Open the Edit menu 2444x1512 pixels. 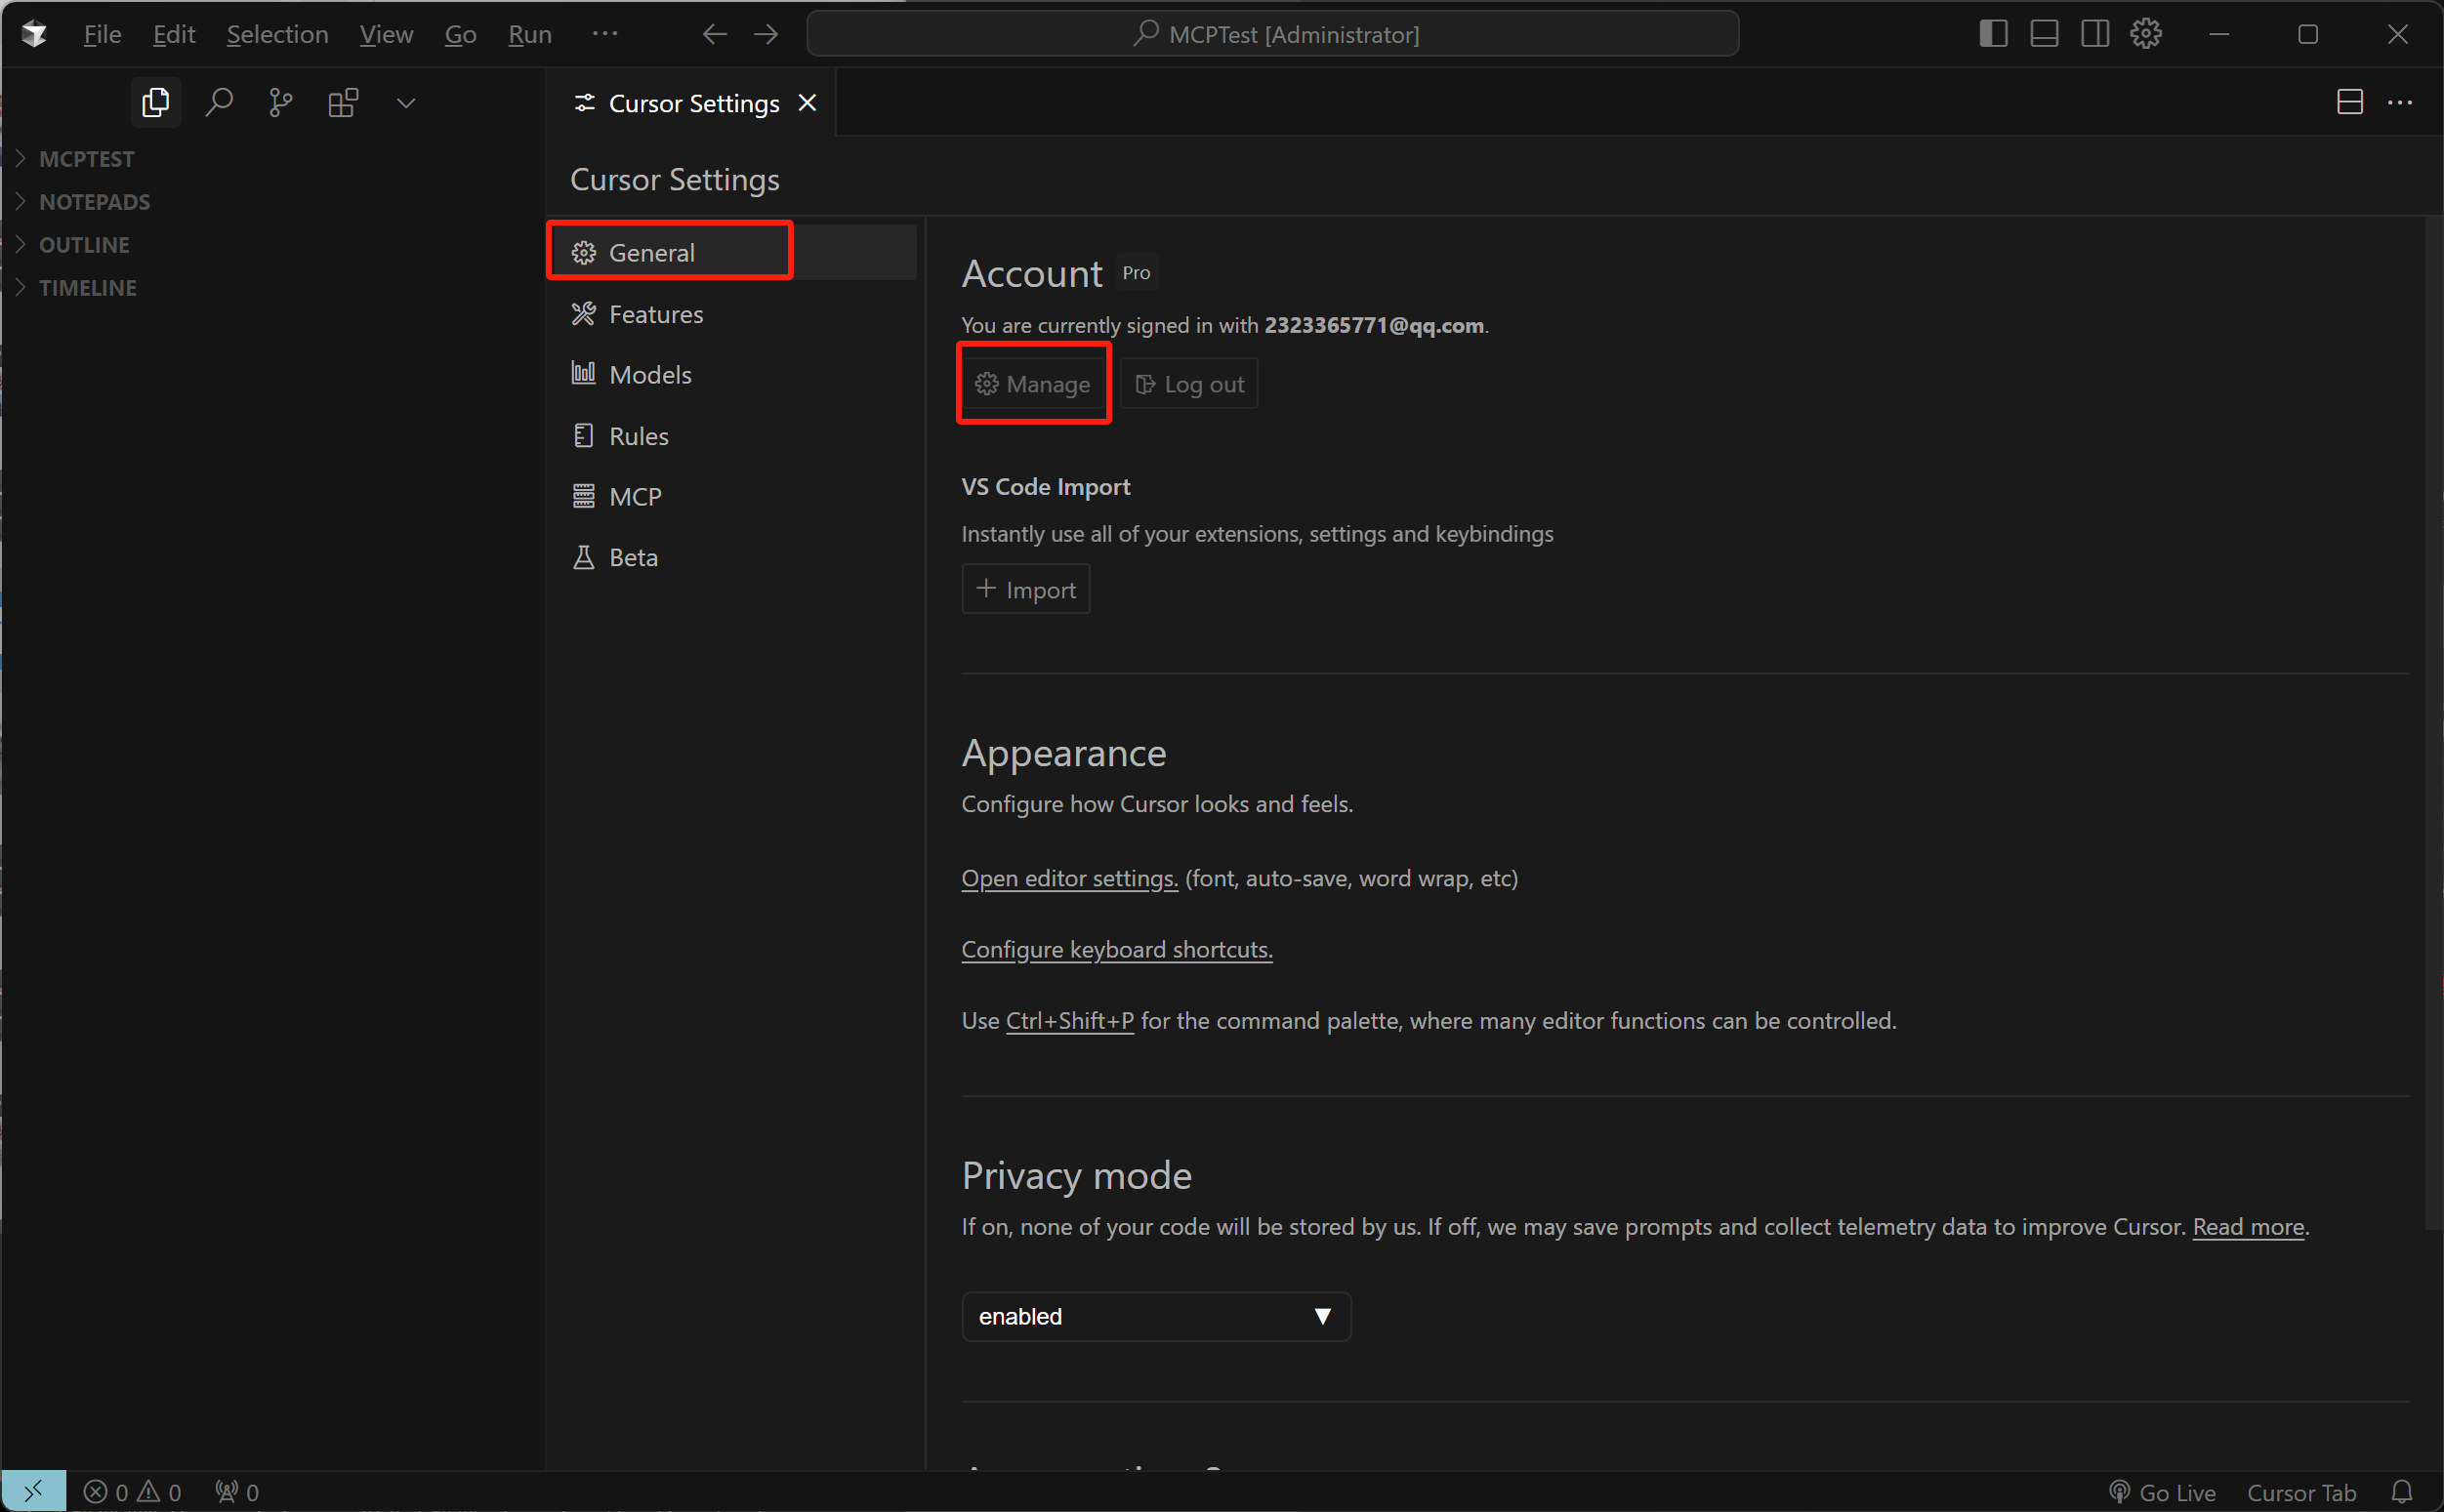(174, 34)
